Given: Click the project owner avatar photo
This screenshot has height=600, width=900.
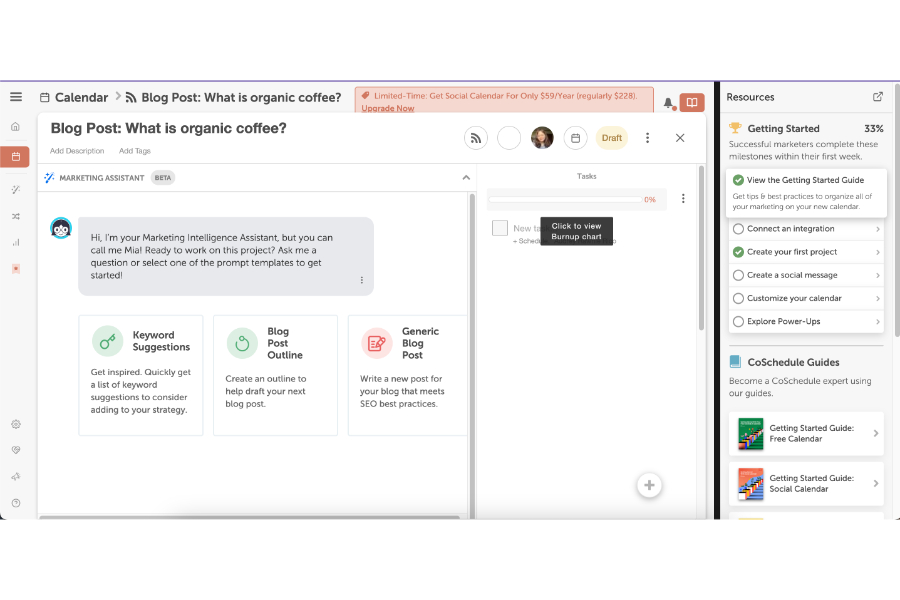Looking at the screenshot, I should tap(542, 138).
